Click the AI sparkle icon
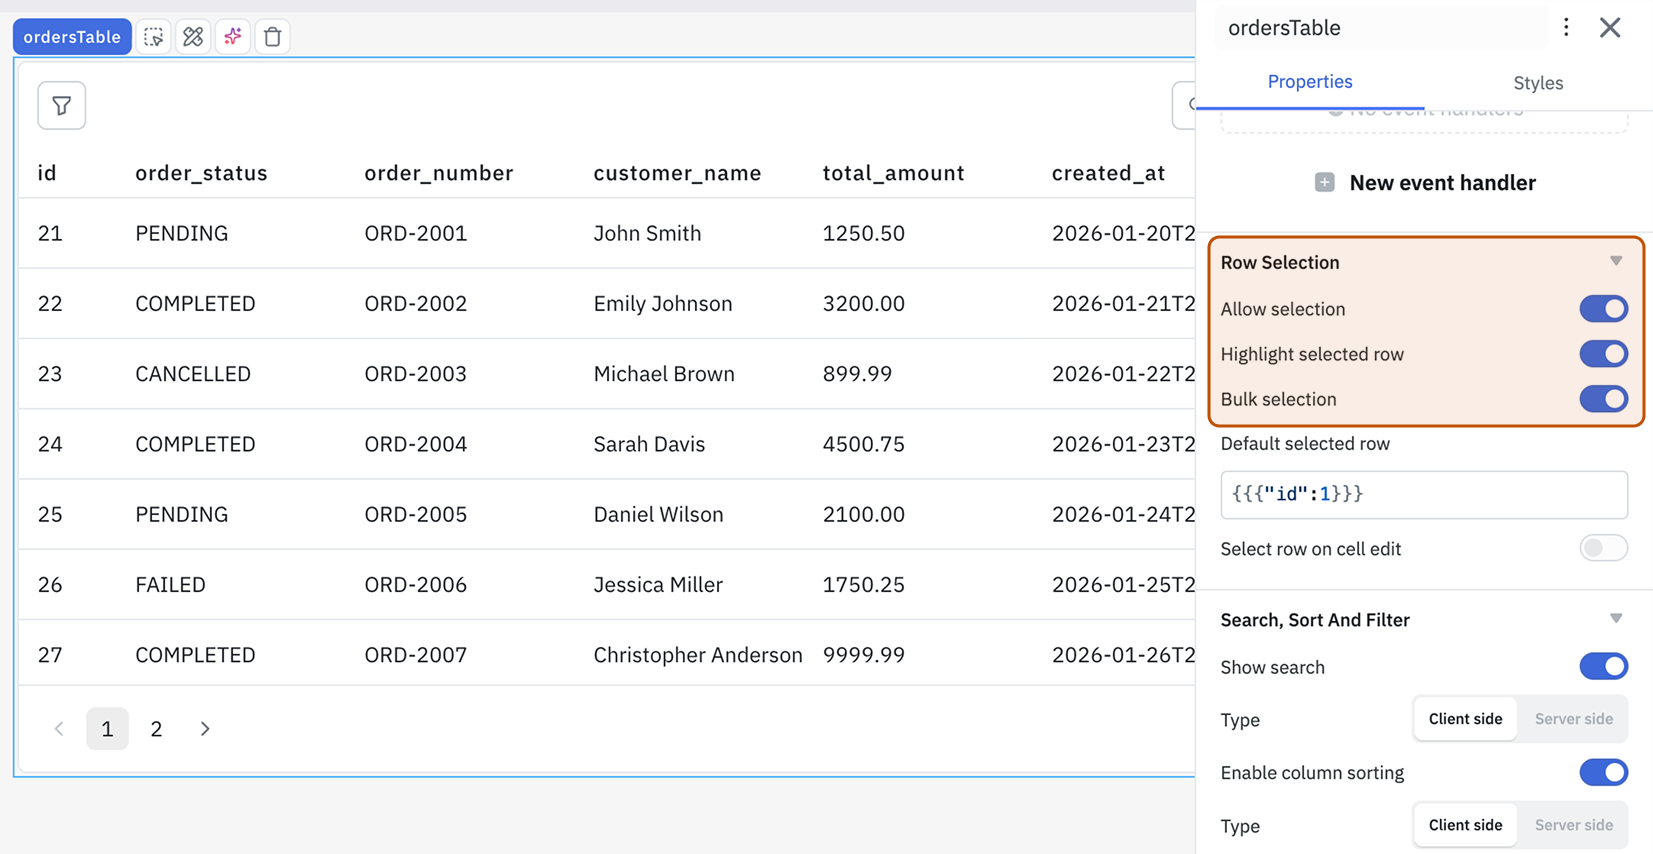 233,37
